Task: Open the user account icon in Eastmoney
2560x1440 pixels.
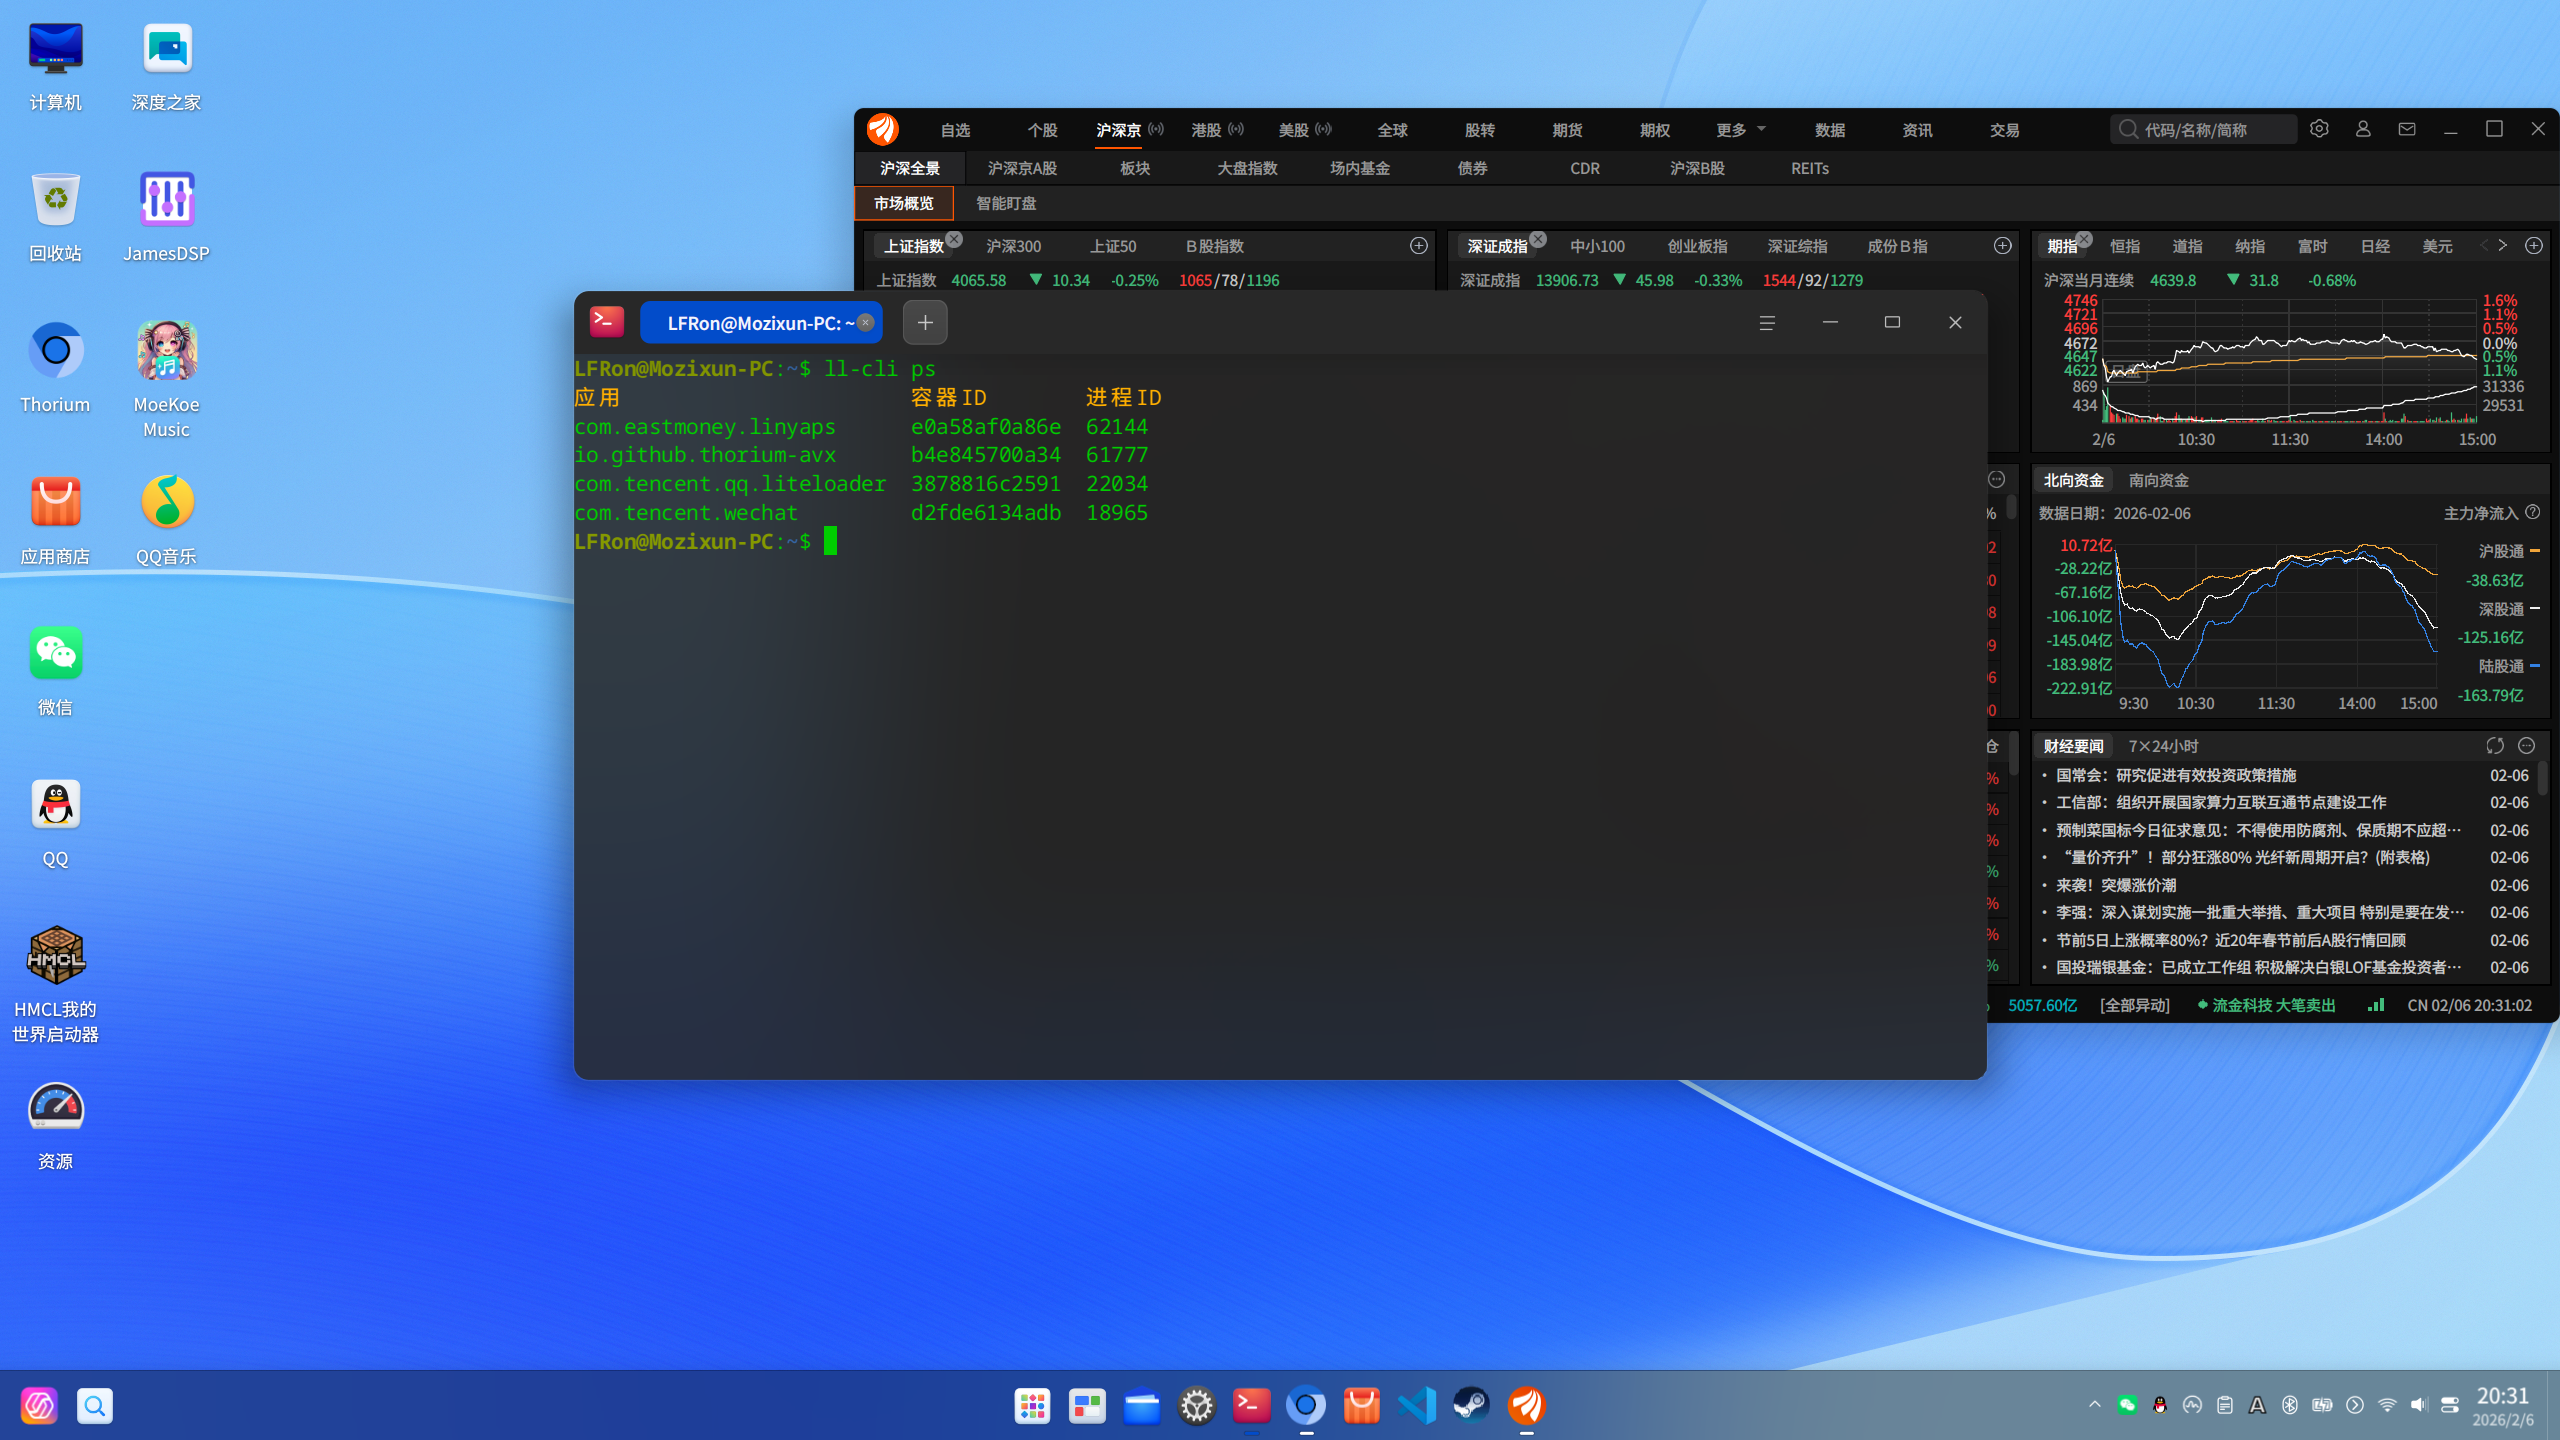Action: pyautogui.click(x=2363, y=129)
